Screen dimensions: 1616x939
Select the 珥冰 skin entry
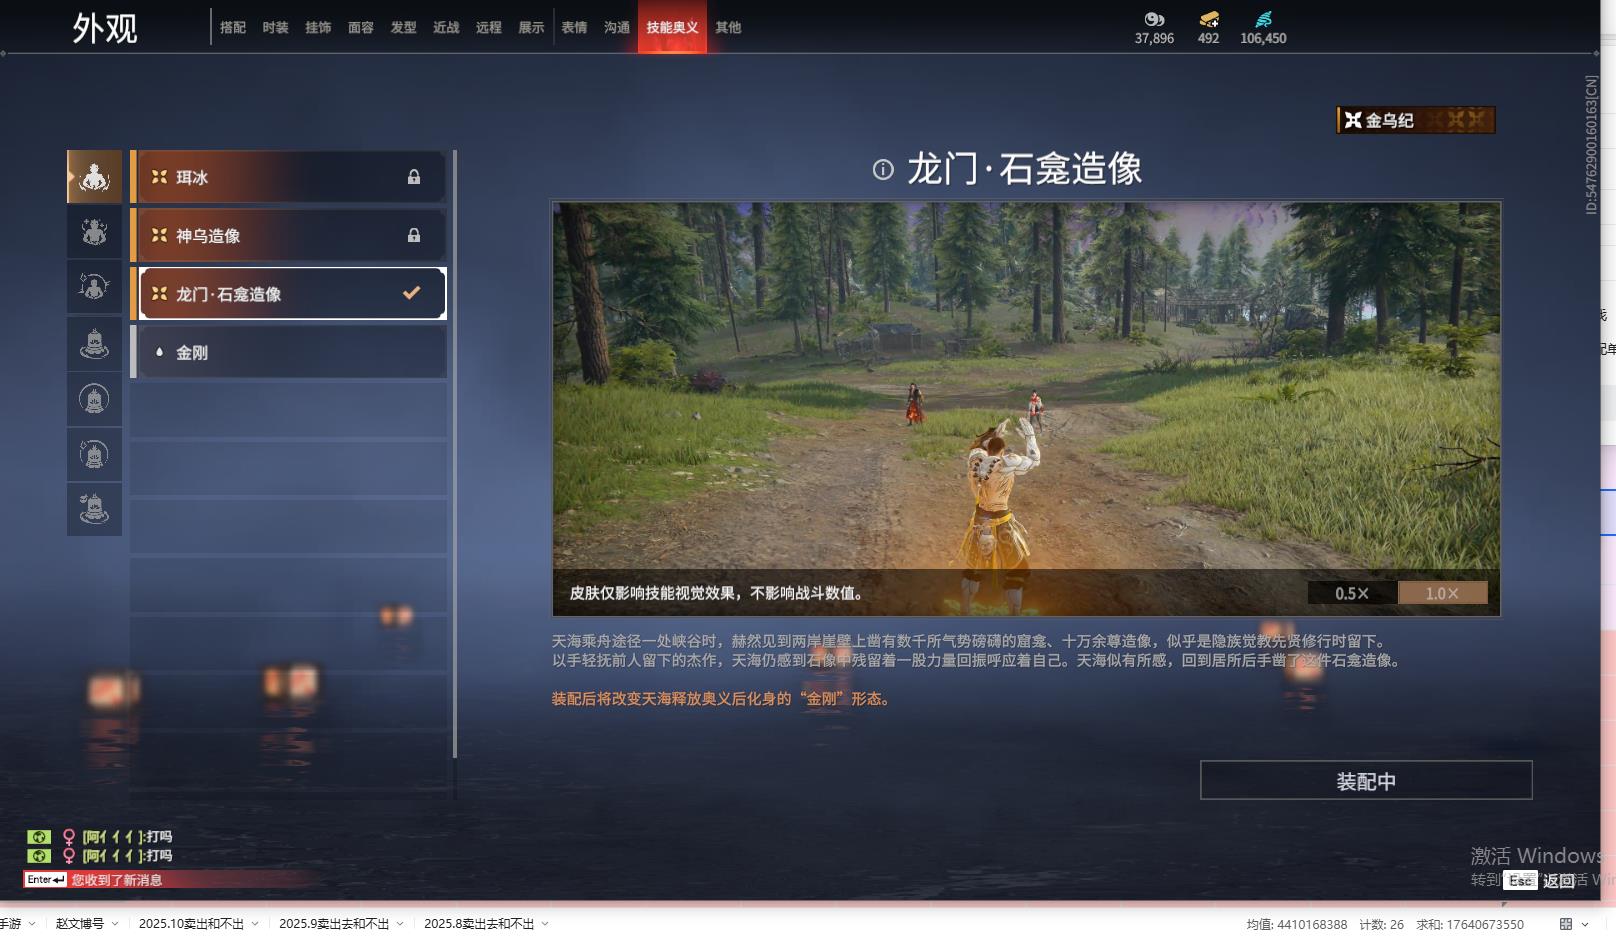288,177
